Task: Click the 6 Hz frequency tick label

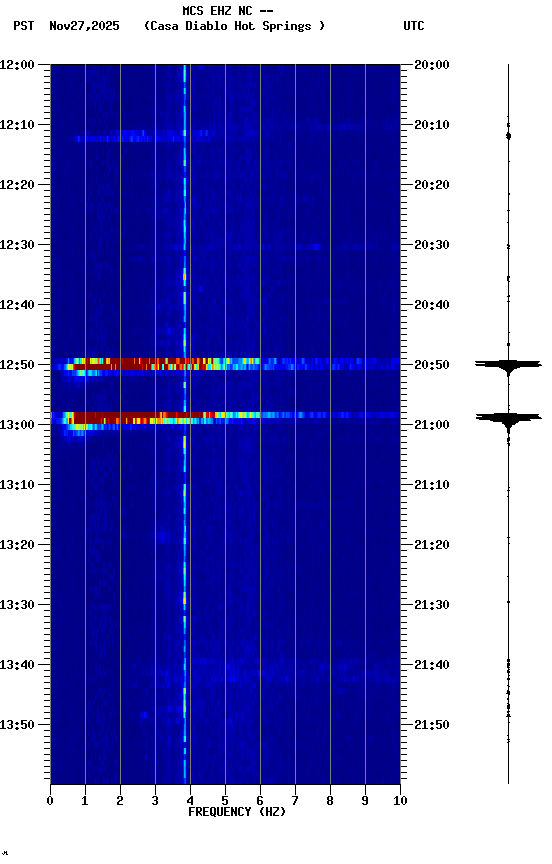Action: pos(260,801)
